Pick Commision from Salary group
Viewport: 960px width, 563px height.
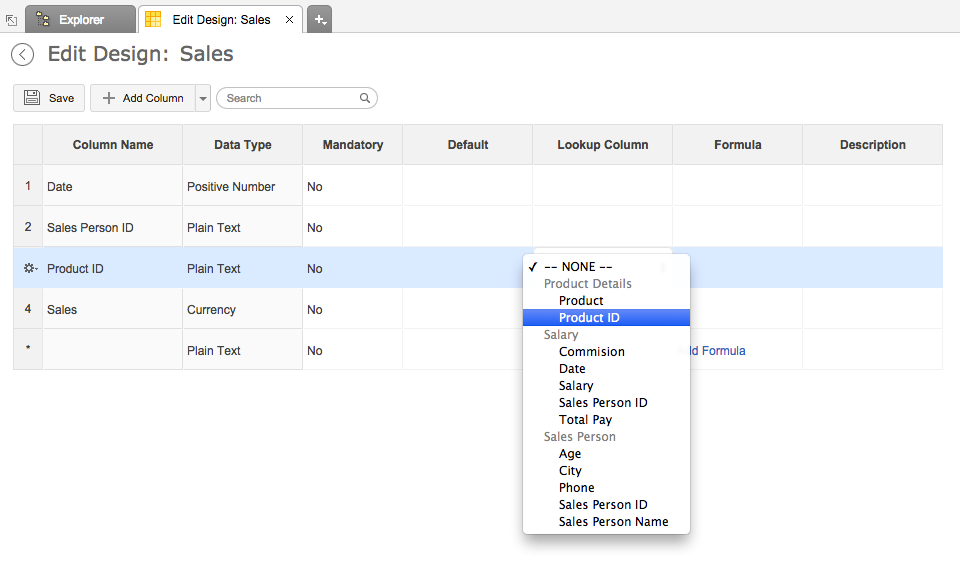pos(591,352)
